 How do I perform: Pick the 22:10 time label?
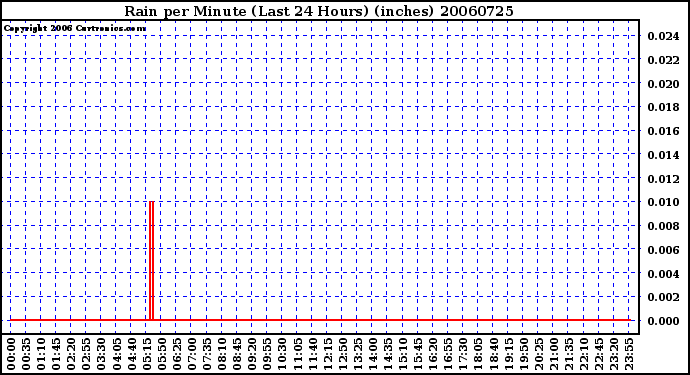tap(583, 354)
